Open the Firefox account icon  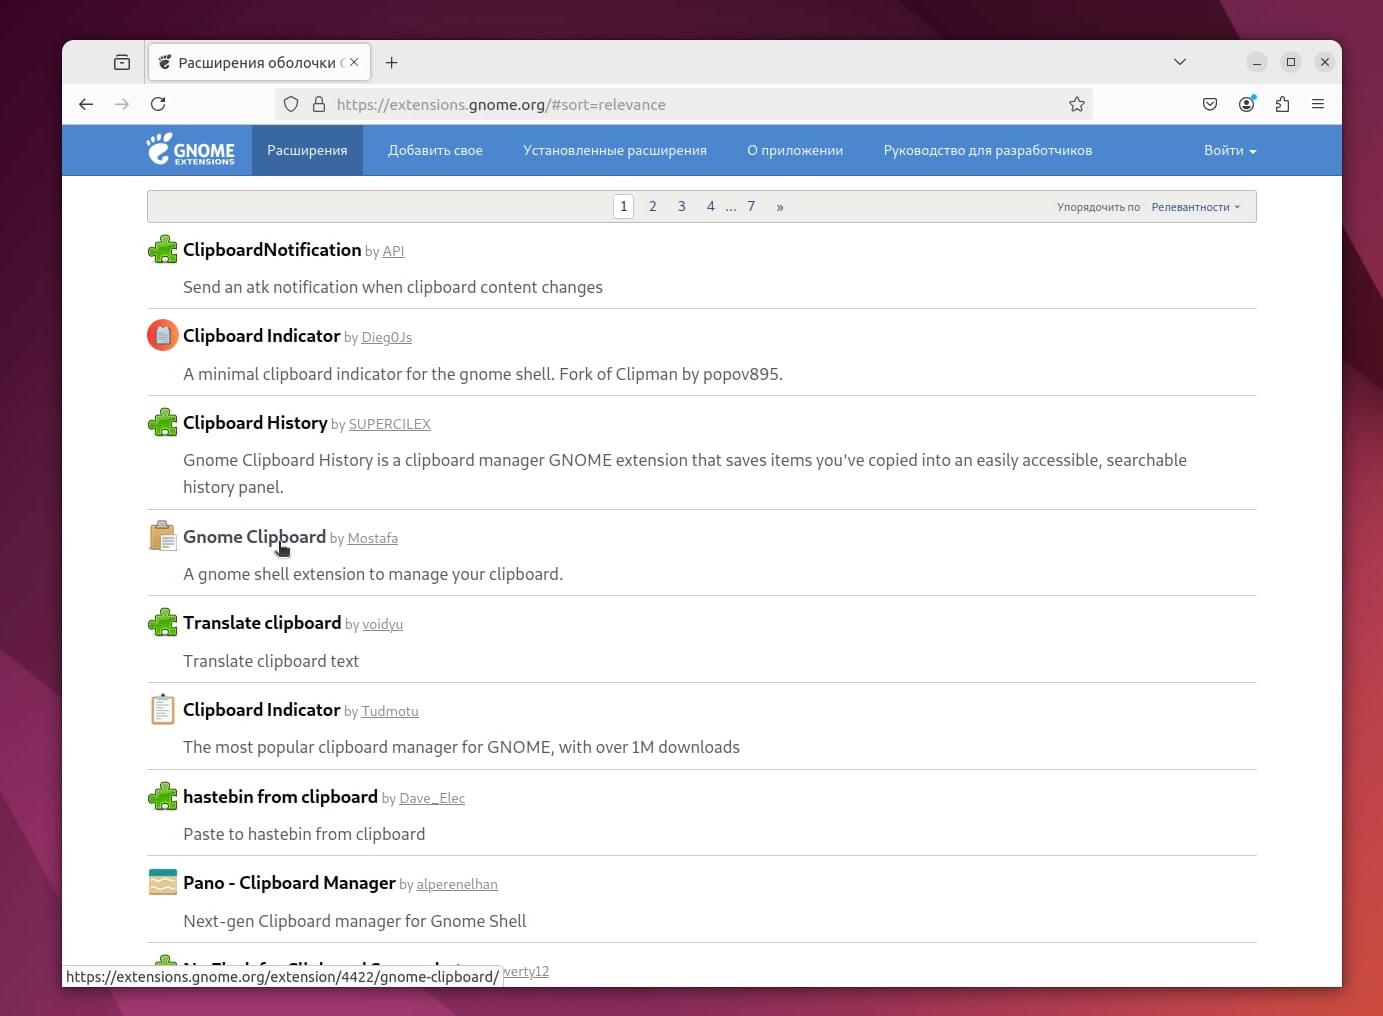tap(1247, 104)
